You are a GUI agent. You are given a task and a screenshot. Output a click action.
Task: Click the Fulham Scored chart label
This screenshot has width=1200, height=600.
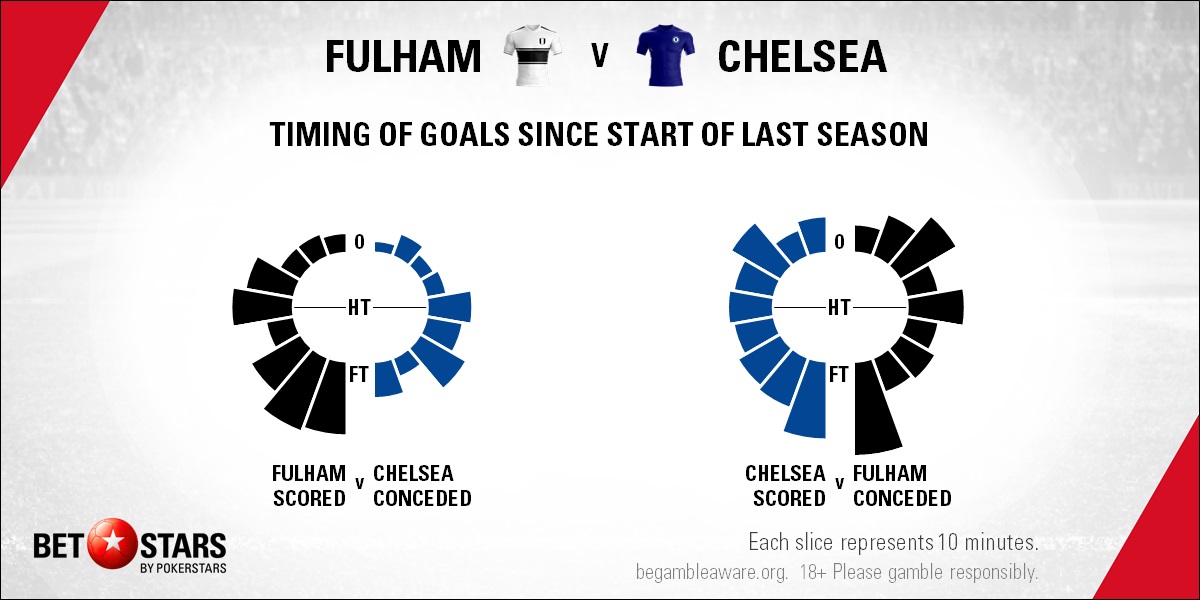pos(309,485)
